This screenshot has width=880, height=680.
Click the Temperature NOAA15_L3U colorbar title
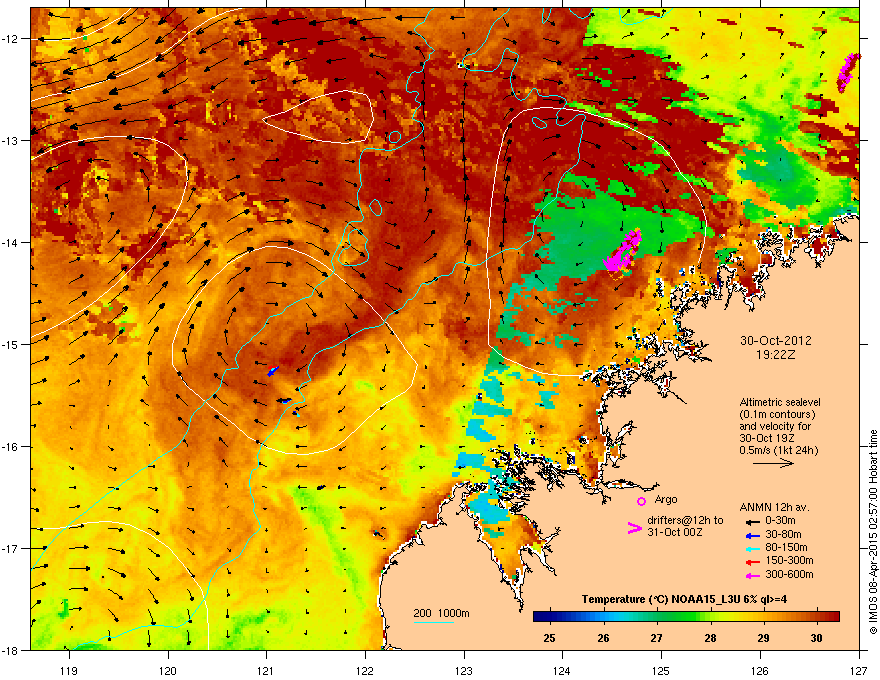(x=684, y=599)
